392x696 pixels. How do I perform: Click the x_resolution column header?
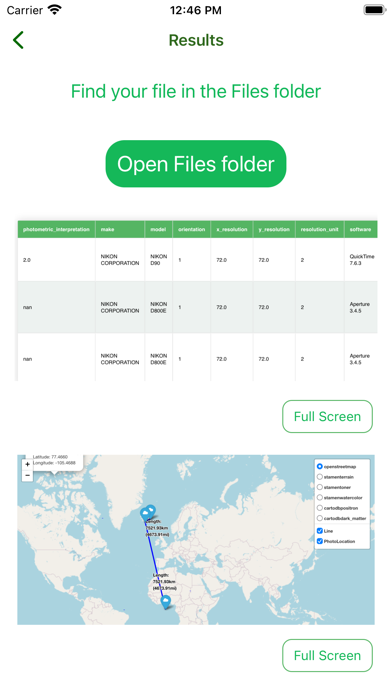(x=232, y=229)
